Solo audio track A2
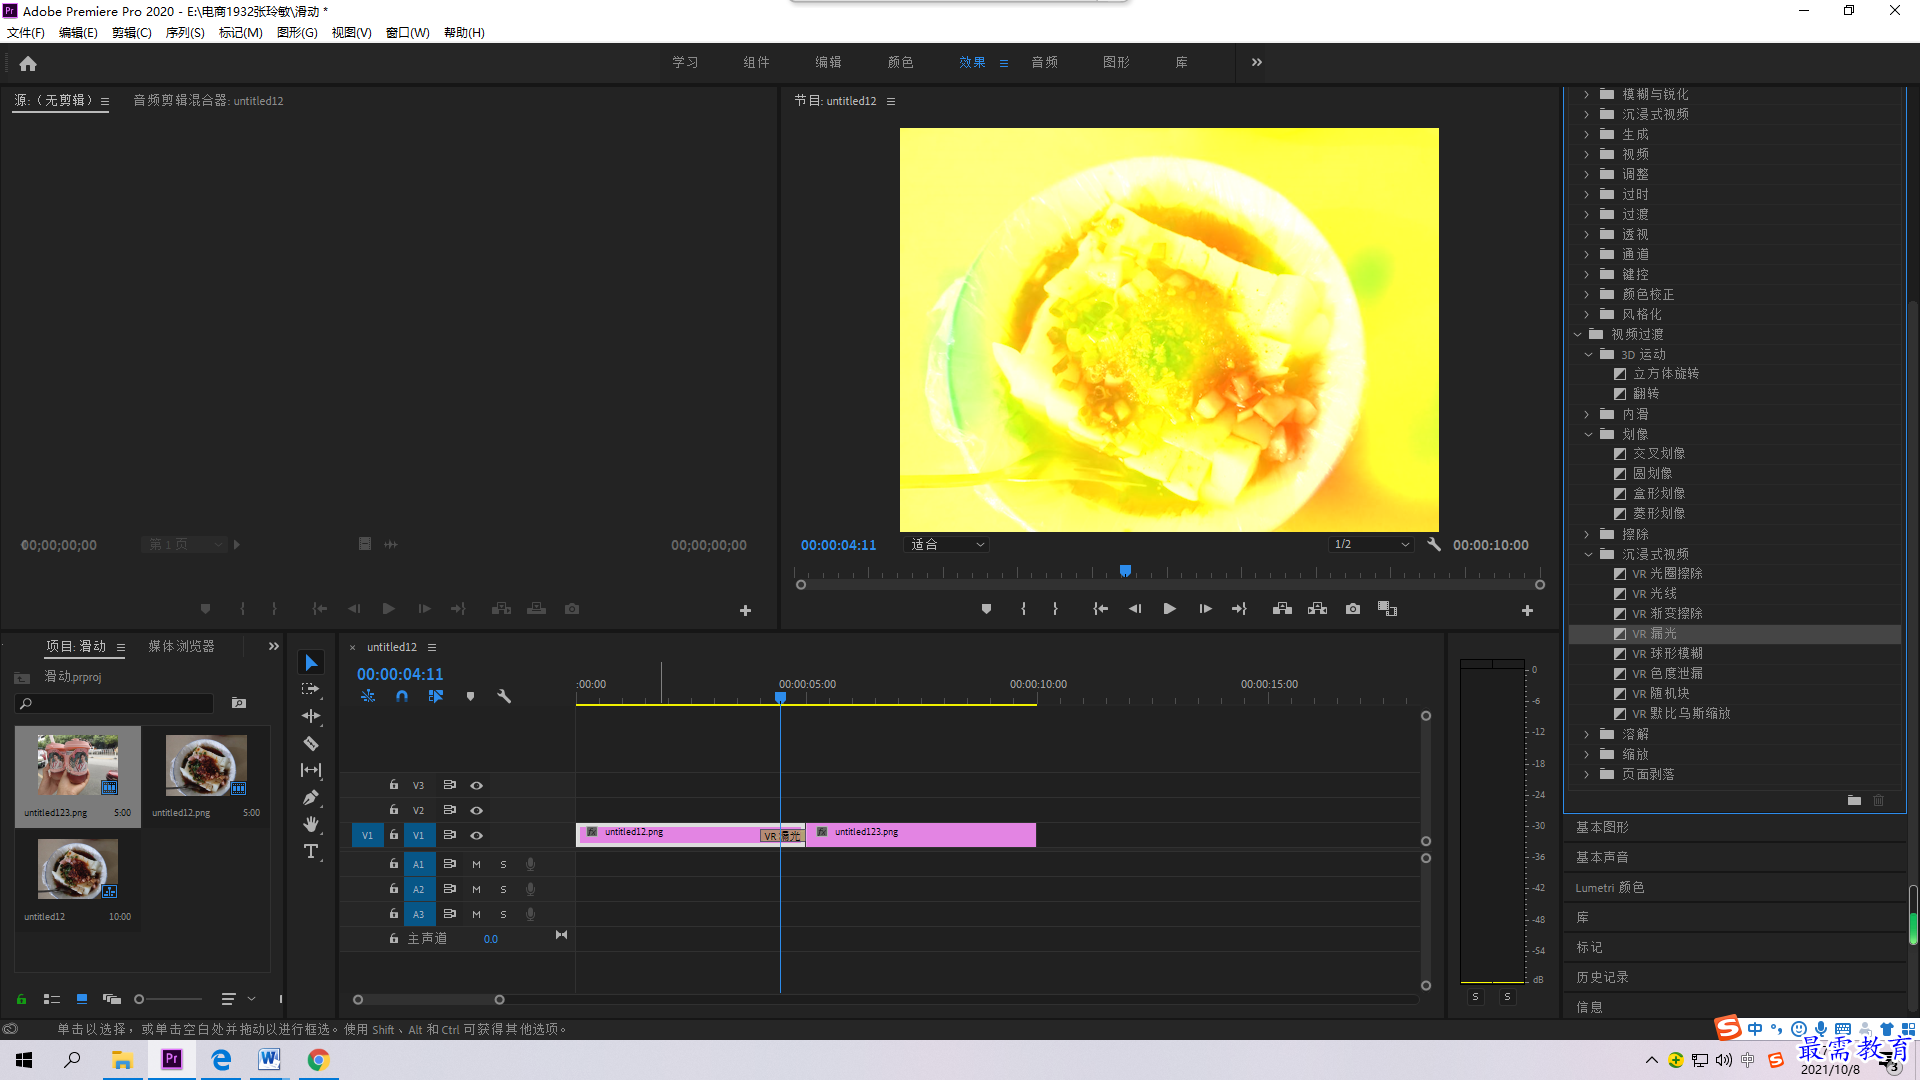The height and width of the screenshot is (1080, 1920). pyautogui.click(x=503, y=889)
